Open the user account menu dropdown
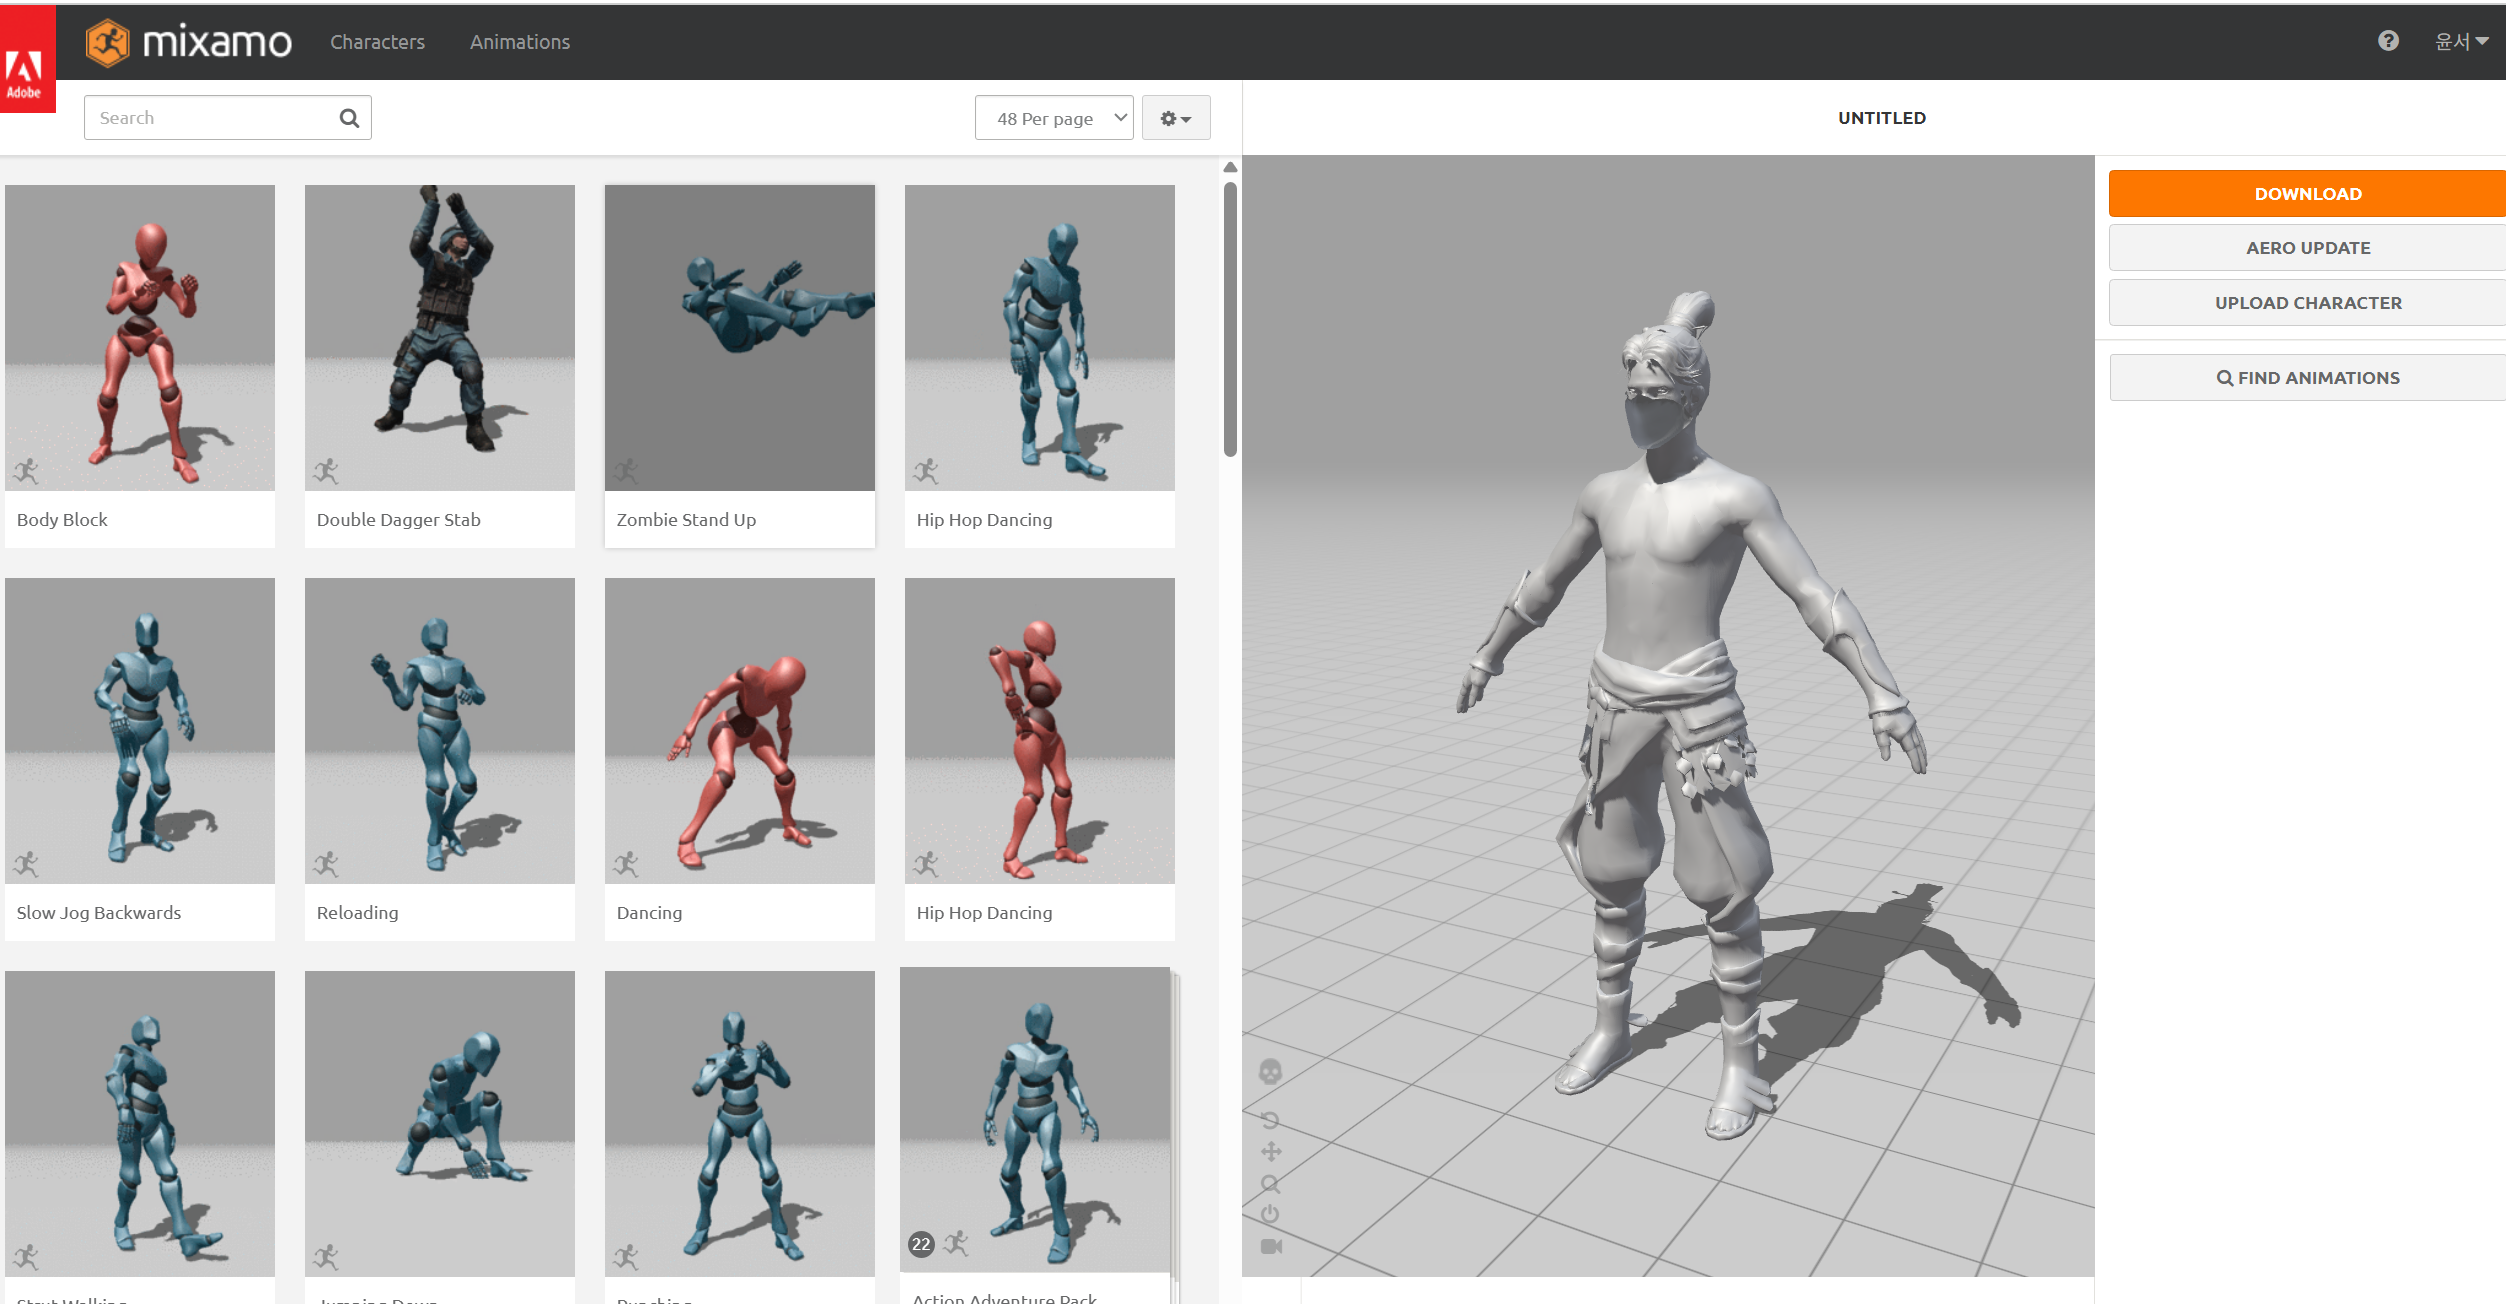 (2461, 41)
